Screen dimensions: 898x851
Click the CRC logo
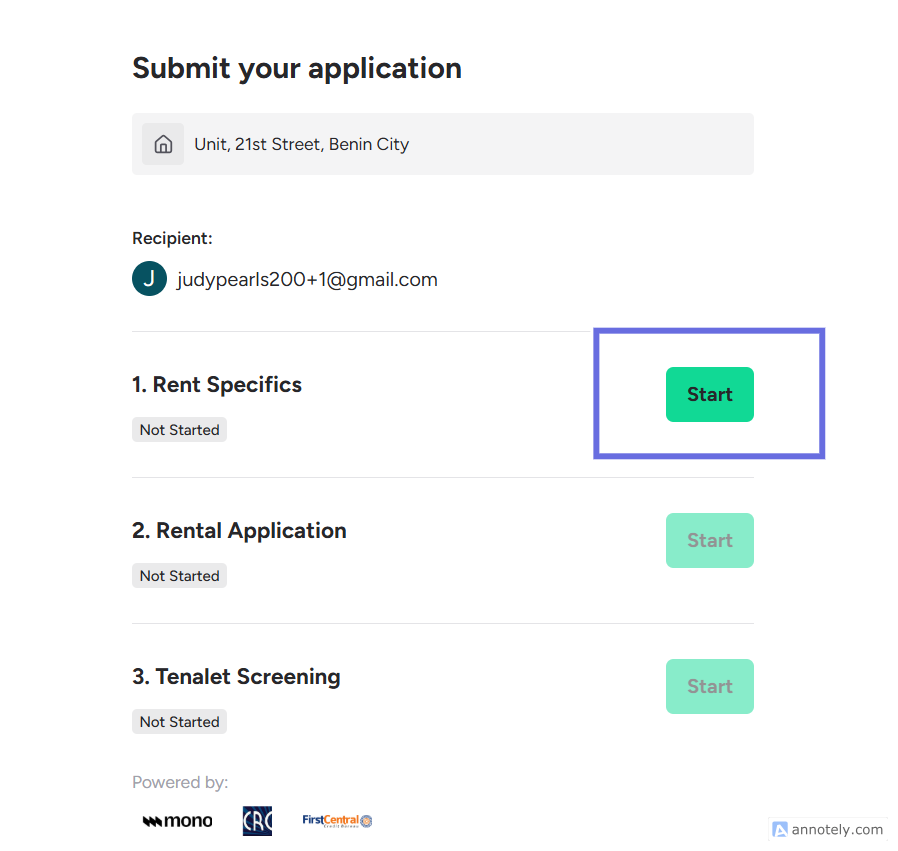tap(257, 821)
